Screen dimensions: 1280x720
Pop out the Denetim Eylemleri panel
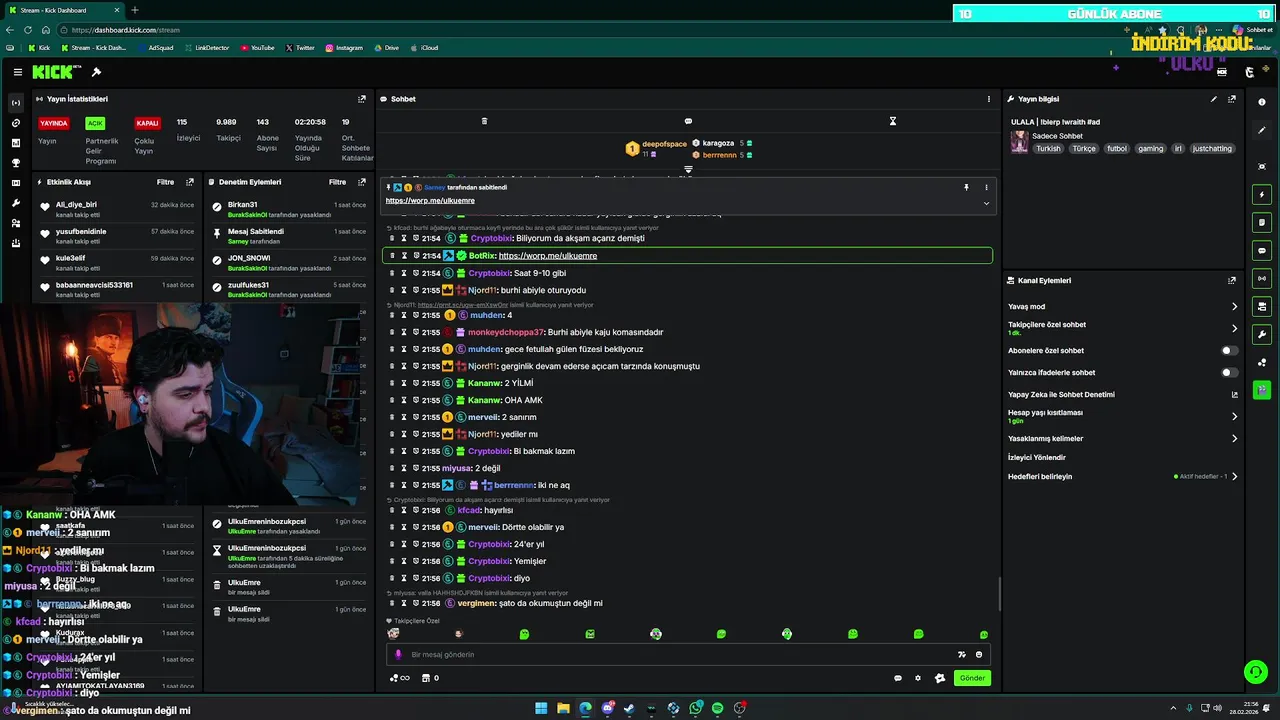coord(362,182)
